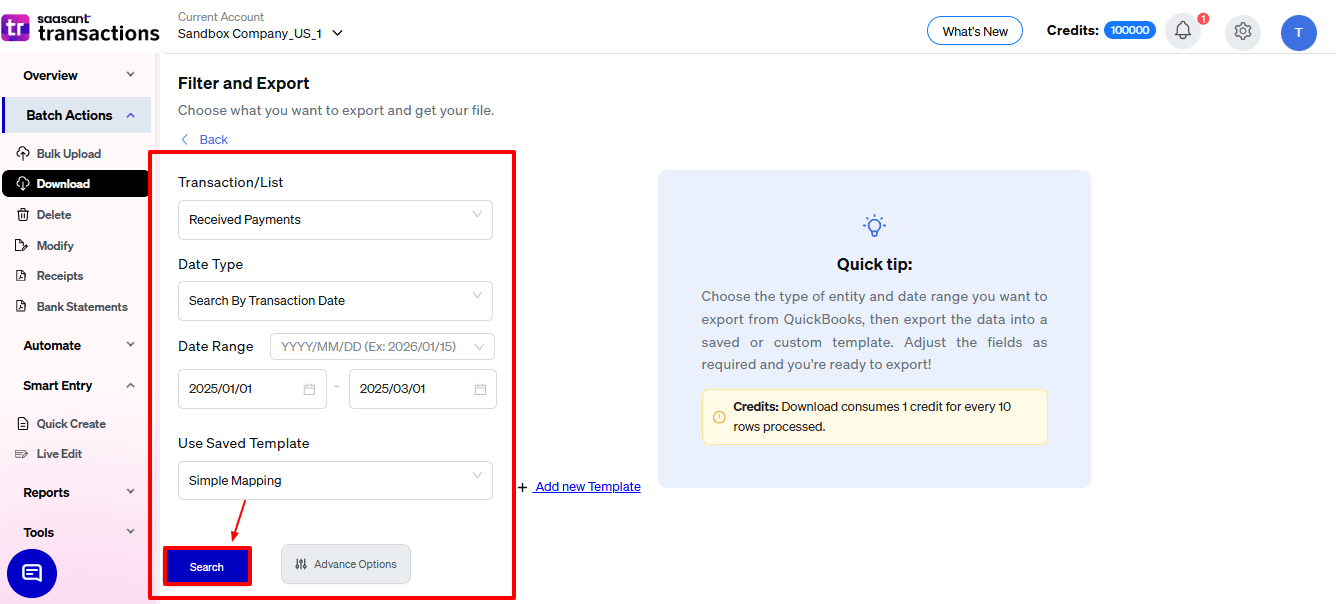Open Bulk Upload in sidebar
The image size is (1336, 604).
point(68,154)
